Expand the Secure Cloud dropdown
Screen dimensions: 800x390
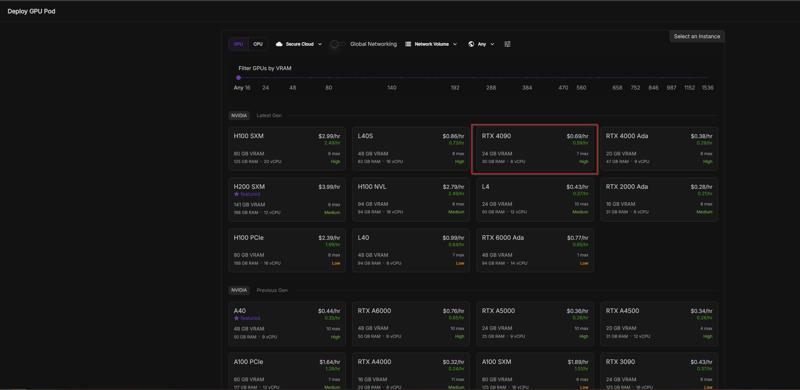pyautogui.click(x=299, y=44)
